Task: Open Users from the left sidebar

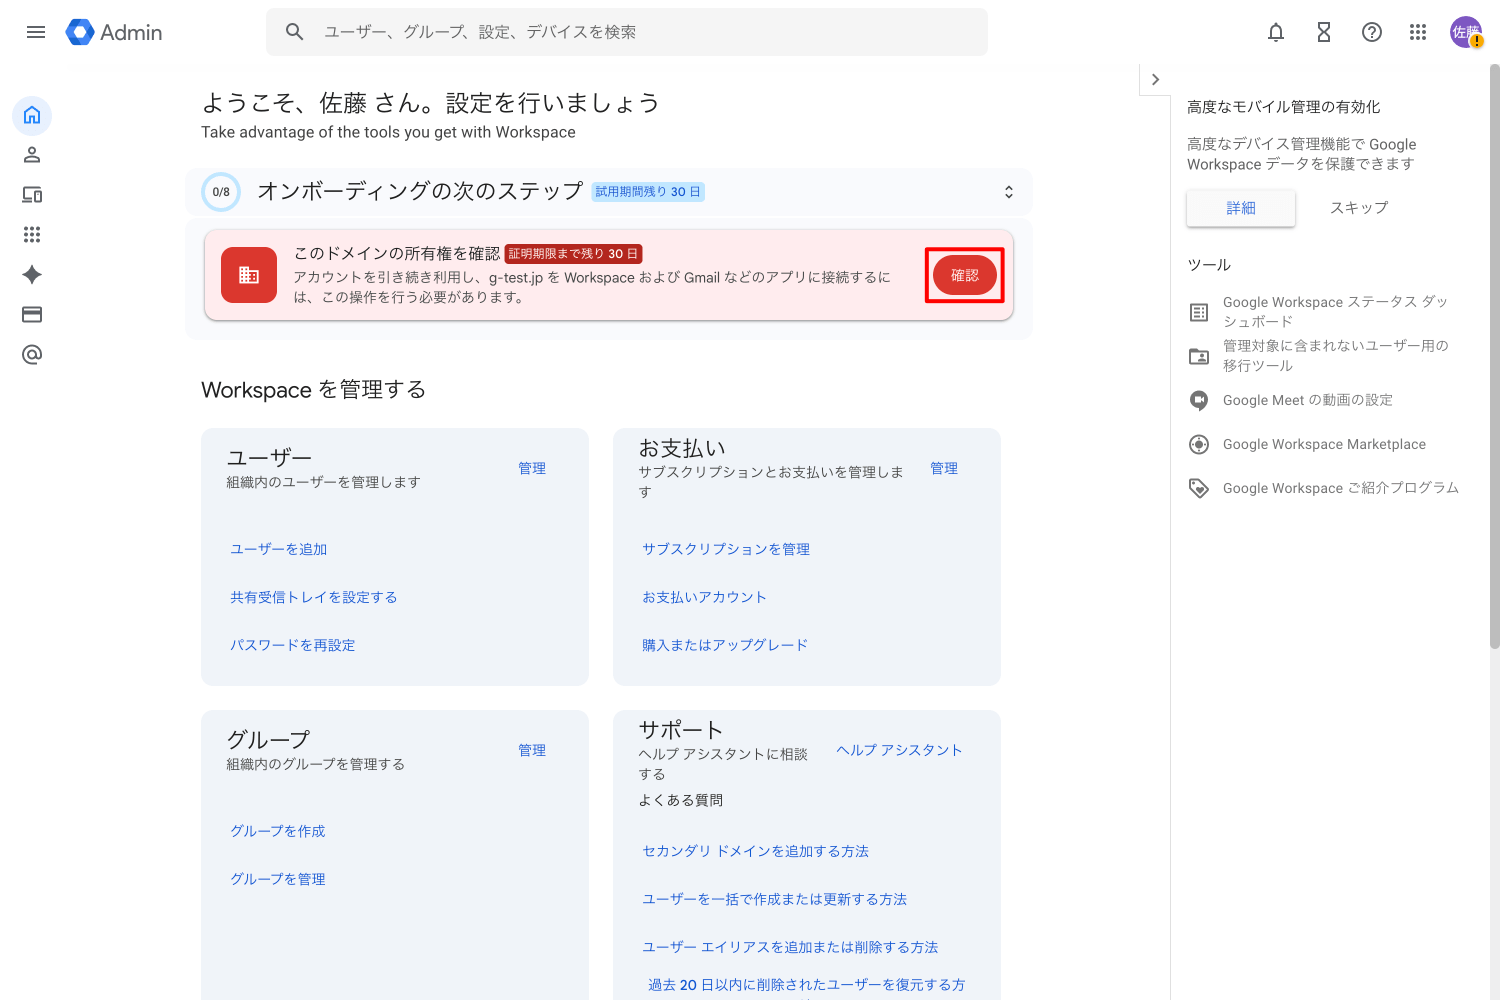Action: 32,155
